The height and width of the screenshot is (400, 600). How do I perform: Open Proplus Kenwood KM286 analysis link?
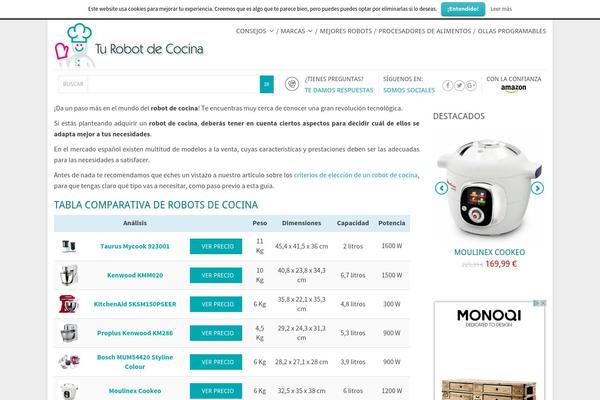tap(135, 333)
